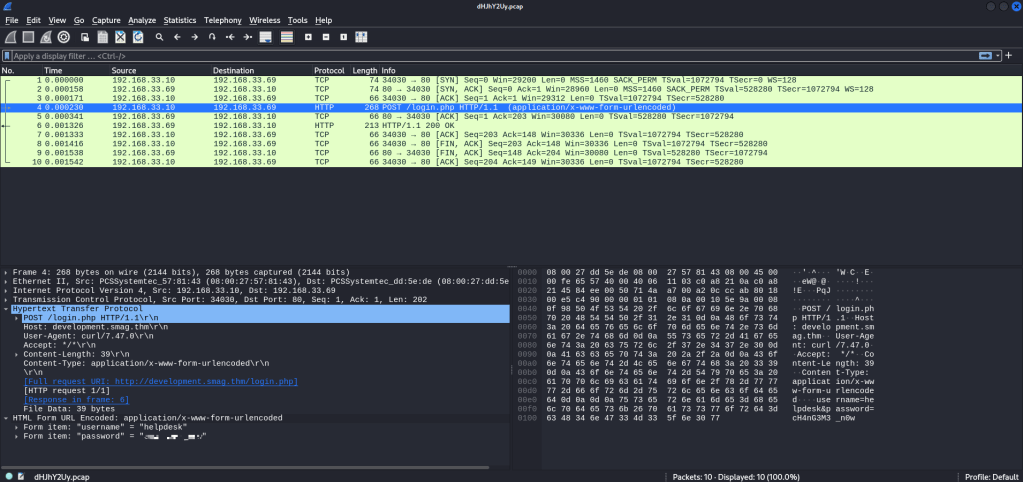The height and width of the screenshot is (482, 1023).
Task: Expand the Frame 4 tree node
Action: tap(6, 272)
